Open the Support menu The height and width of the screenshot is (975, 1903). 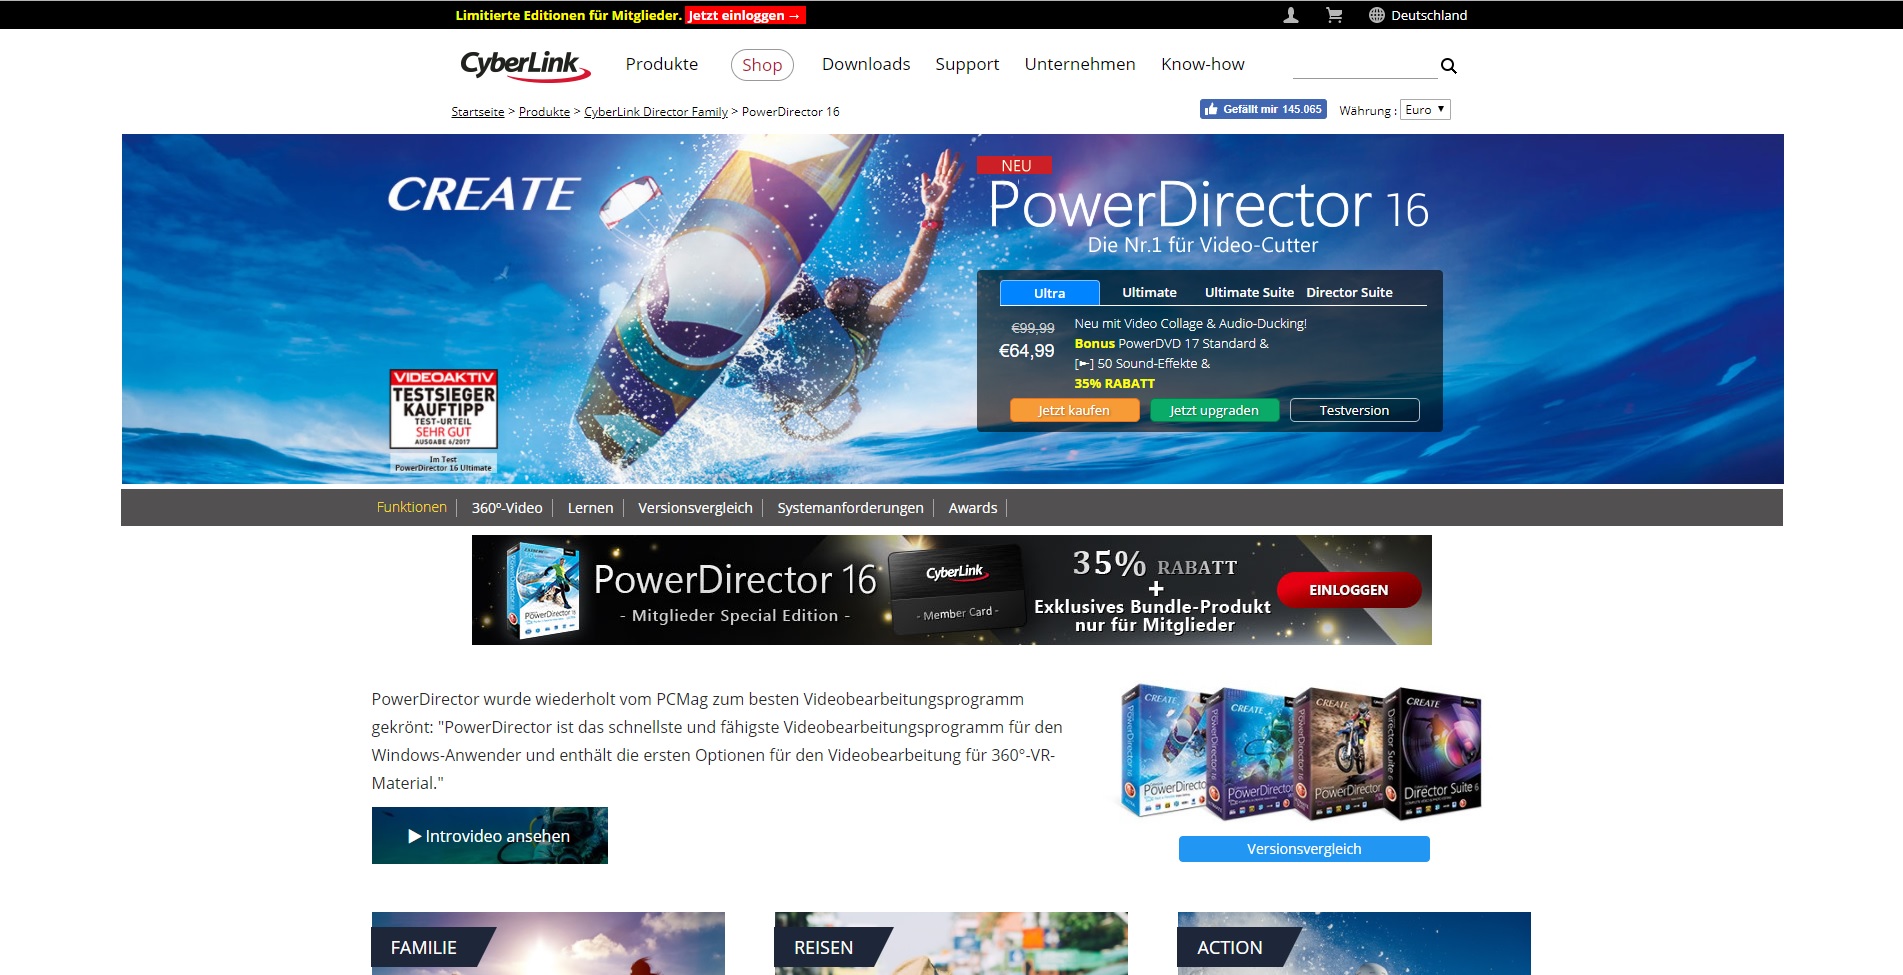tap(967, 64)
